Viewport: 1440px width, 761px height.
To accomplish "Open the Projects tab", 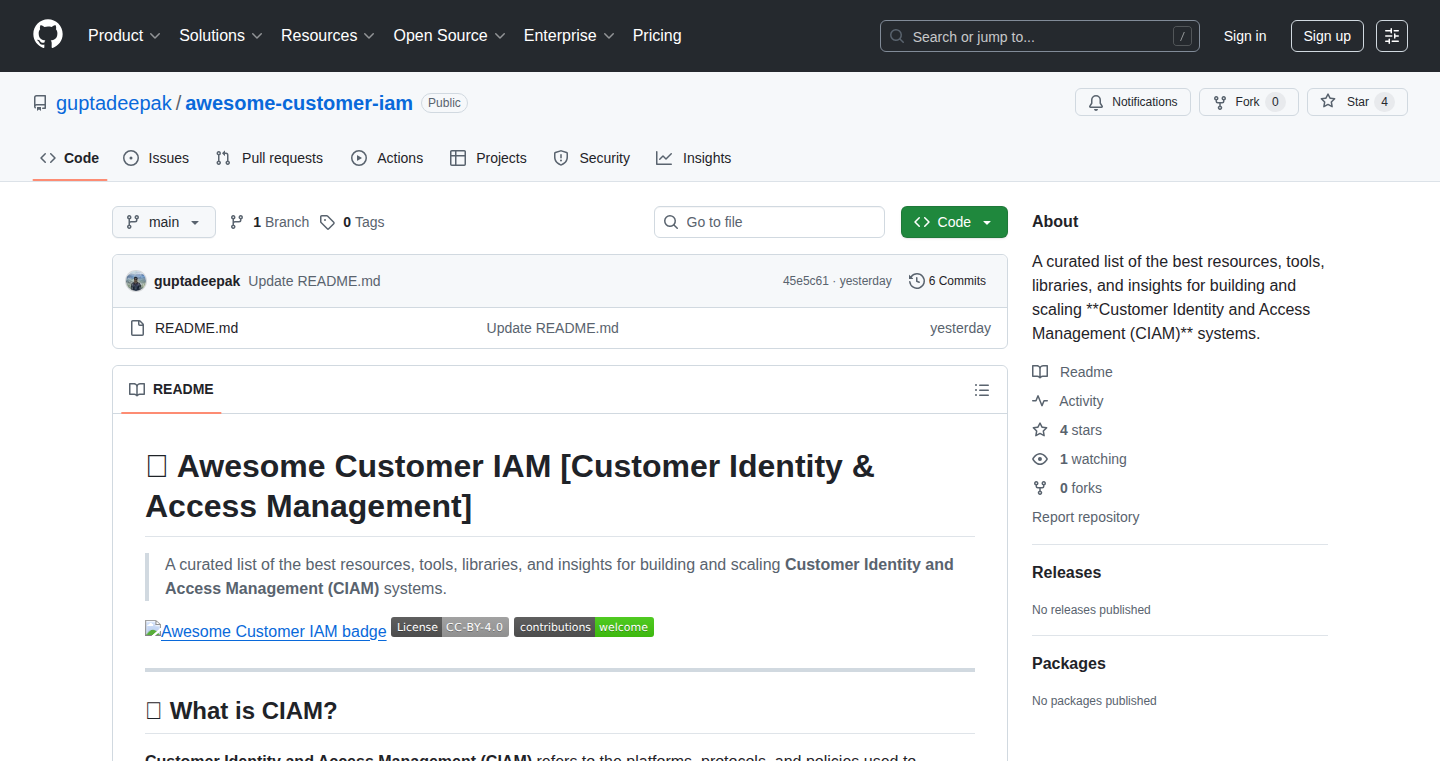I will coord(488,158).
